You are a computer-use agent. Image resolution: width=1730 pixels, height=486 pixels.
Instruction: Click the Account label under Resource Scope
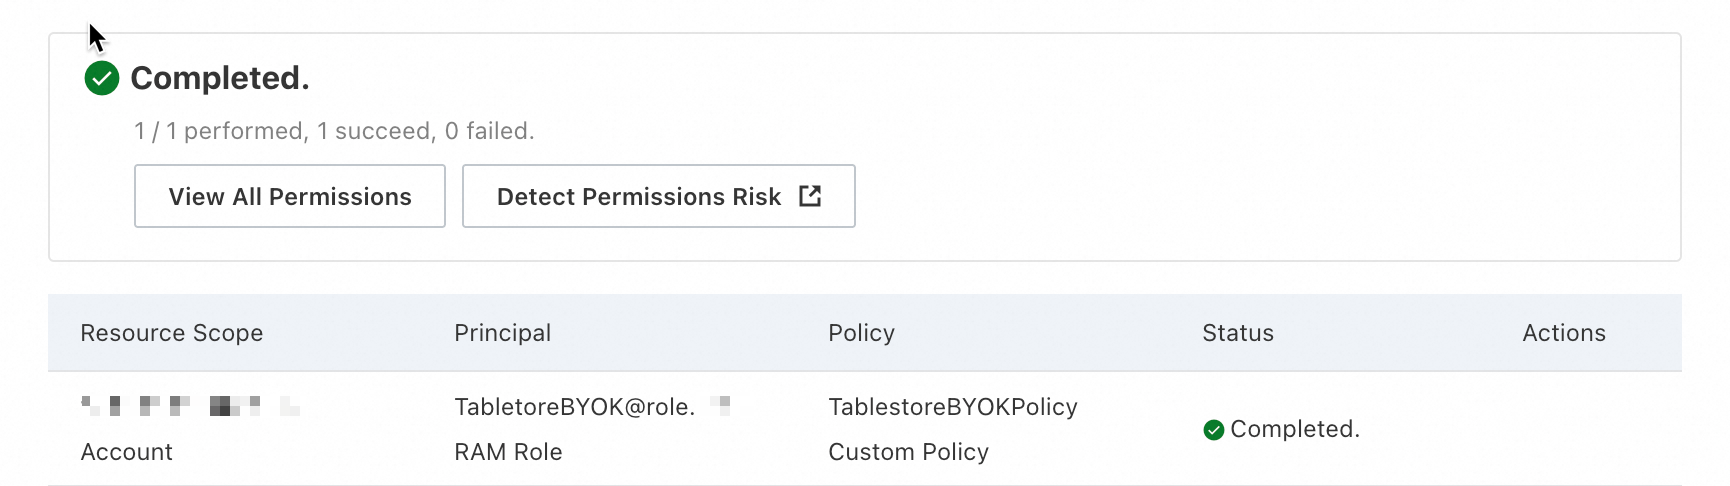(127, 452)
